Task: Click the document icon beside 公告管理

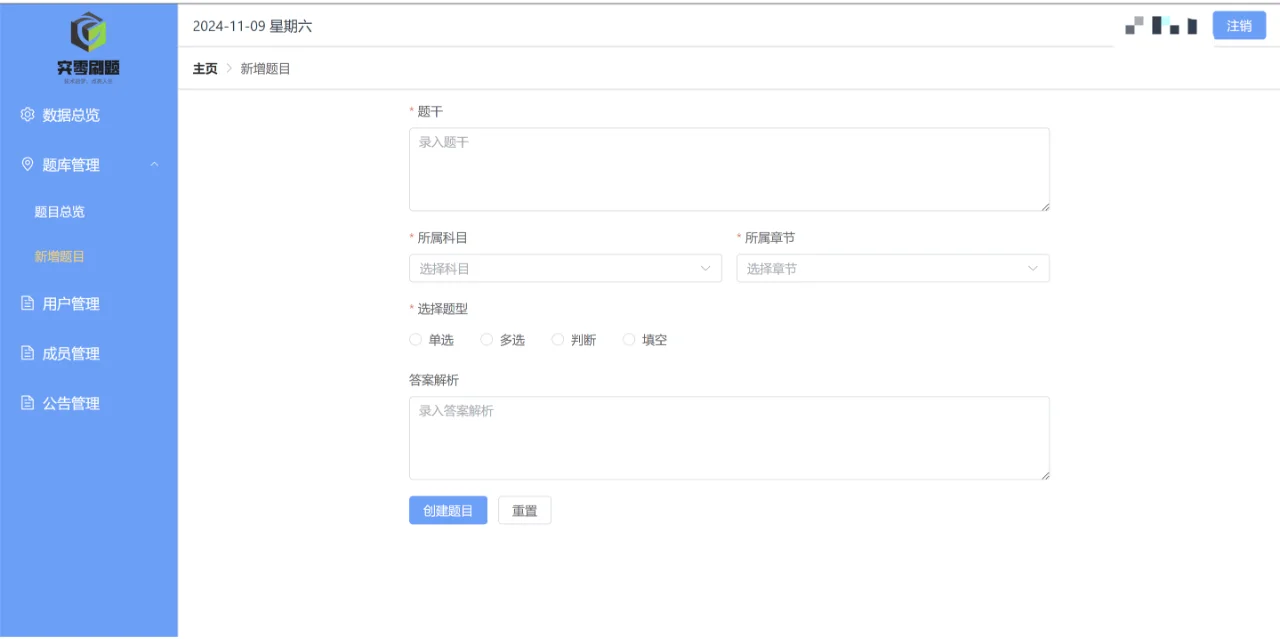Action: [x=27, y=402]
